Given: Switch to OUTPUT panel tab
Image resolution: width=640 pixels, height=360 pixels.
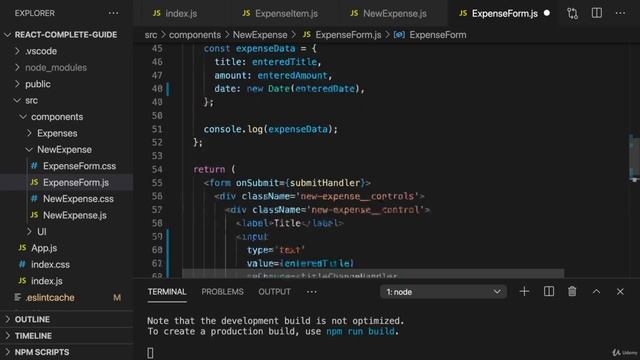Looking at the screenshot, I should click(275, 292).
